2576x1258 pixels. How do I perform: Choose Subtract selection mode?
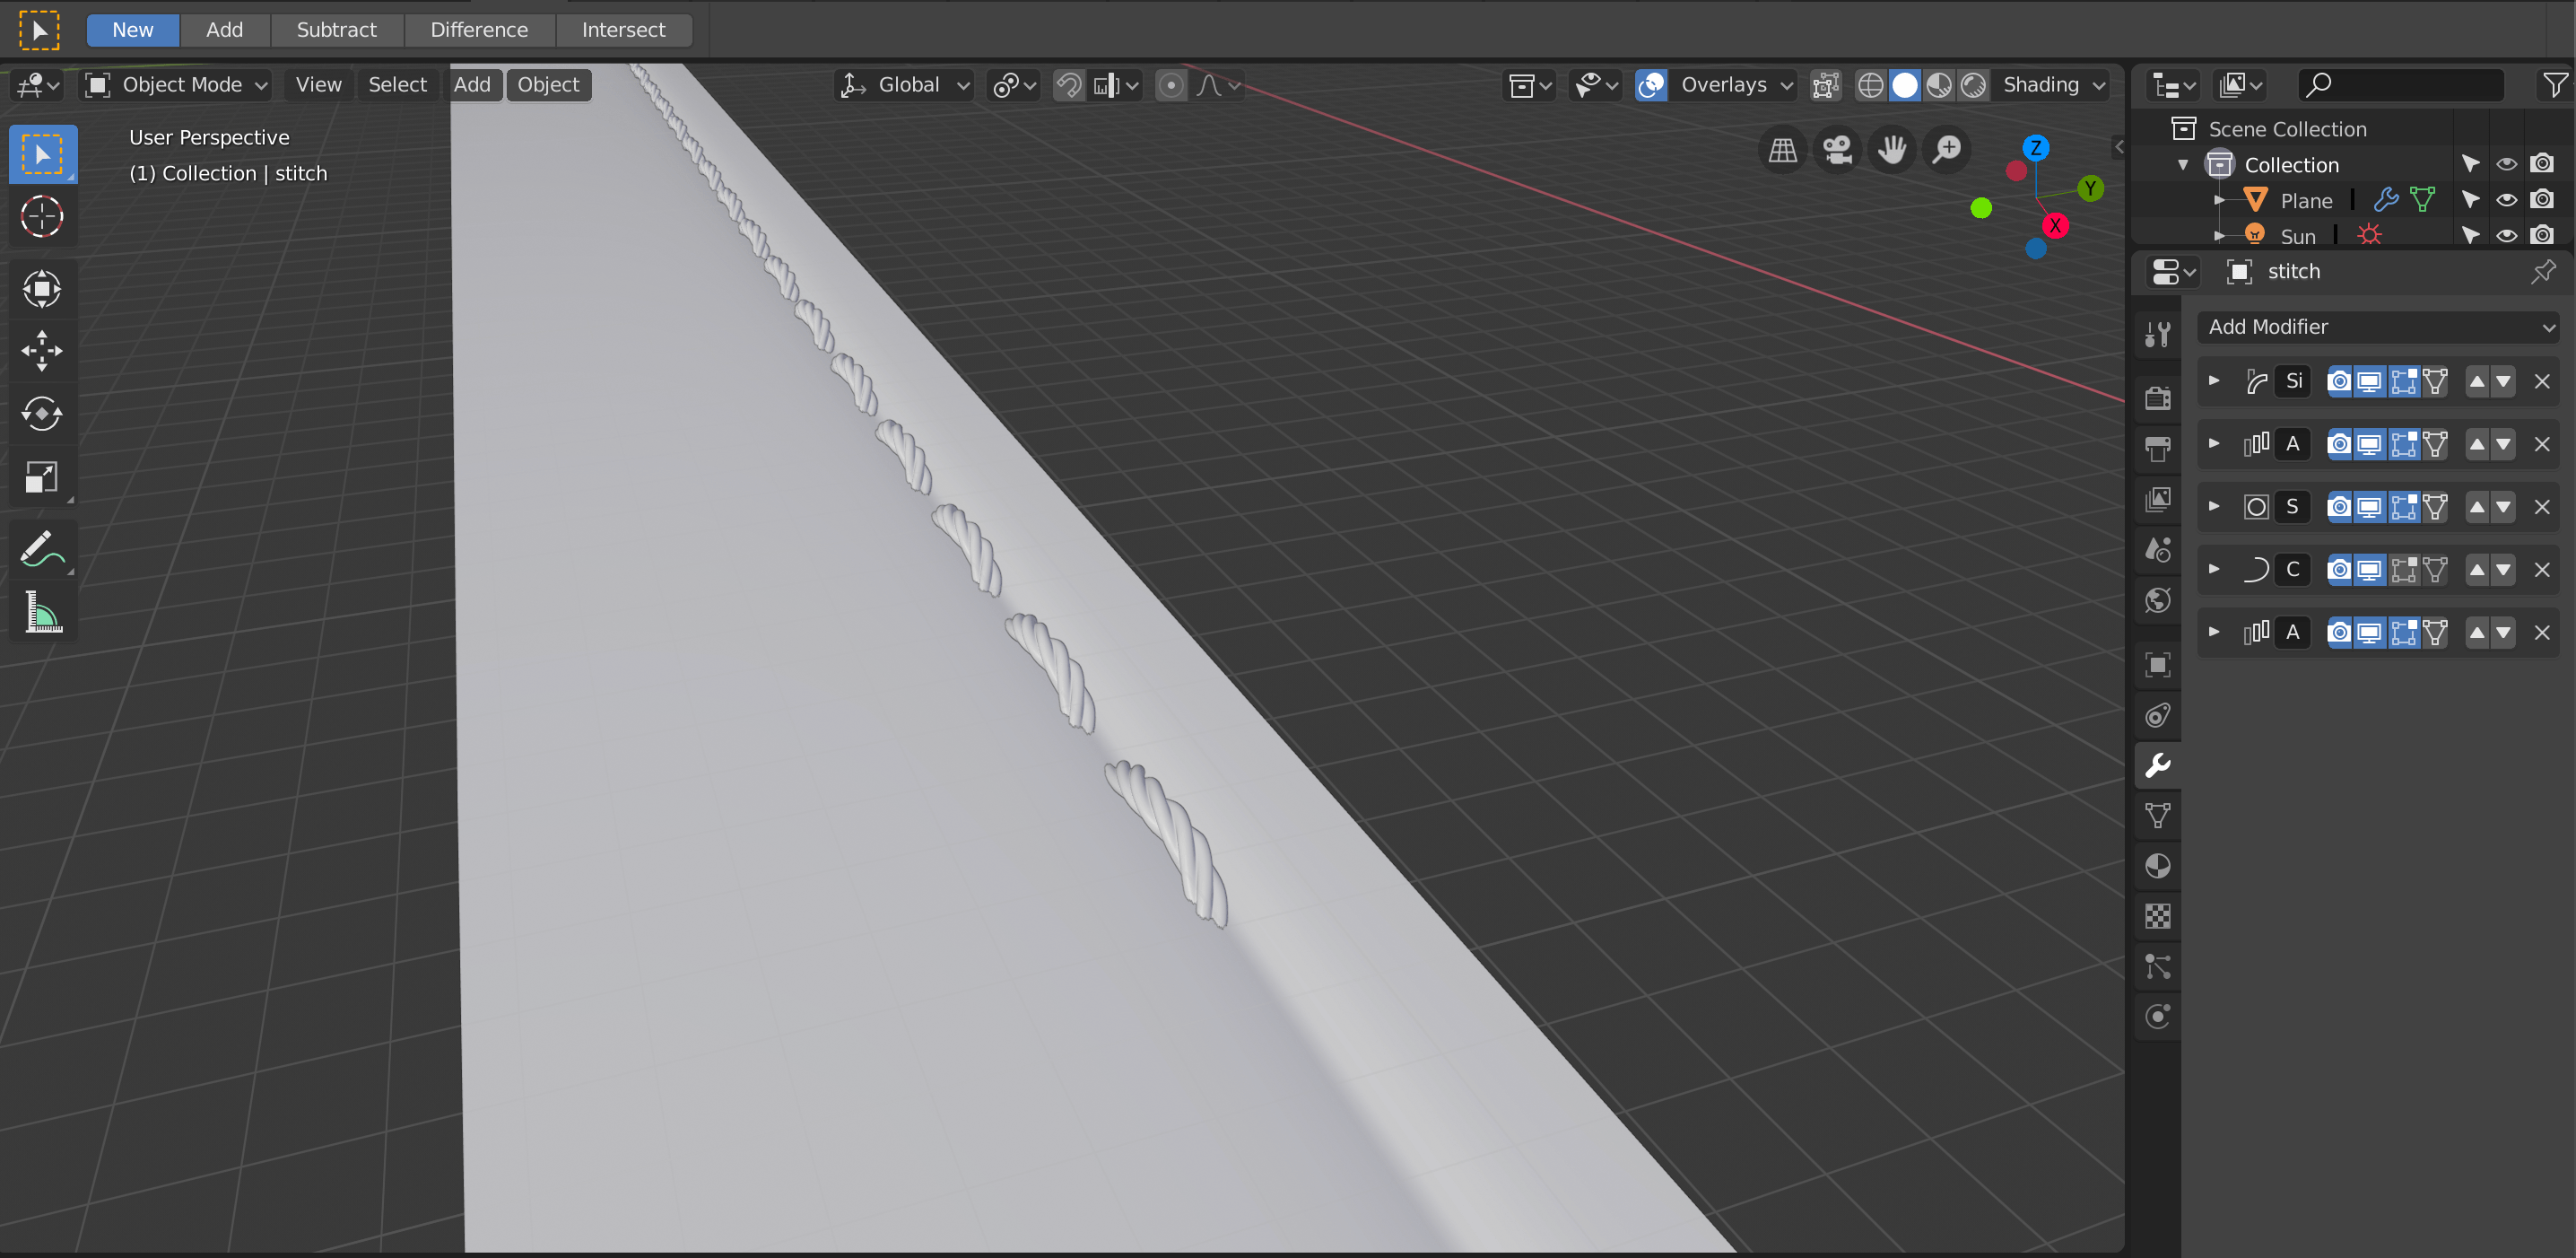coord(336,30)
